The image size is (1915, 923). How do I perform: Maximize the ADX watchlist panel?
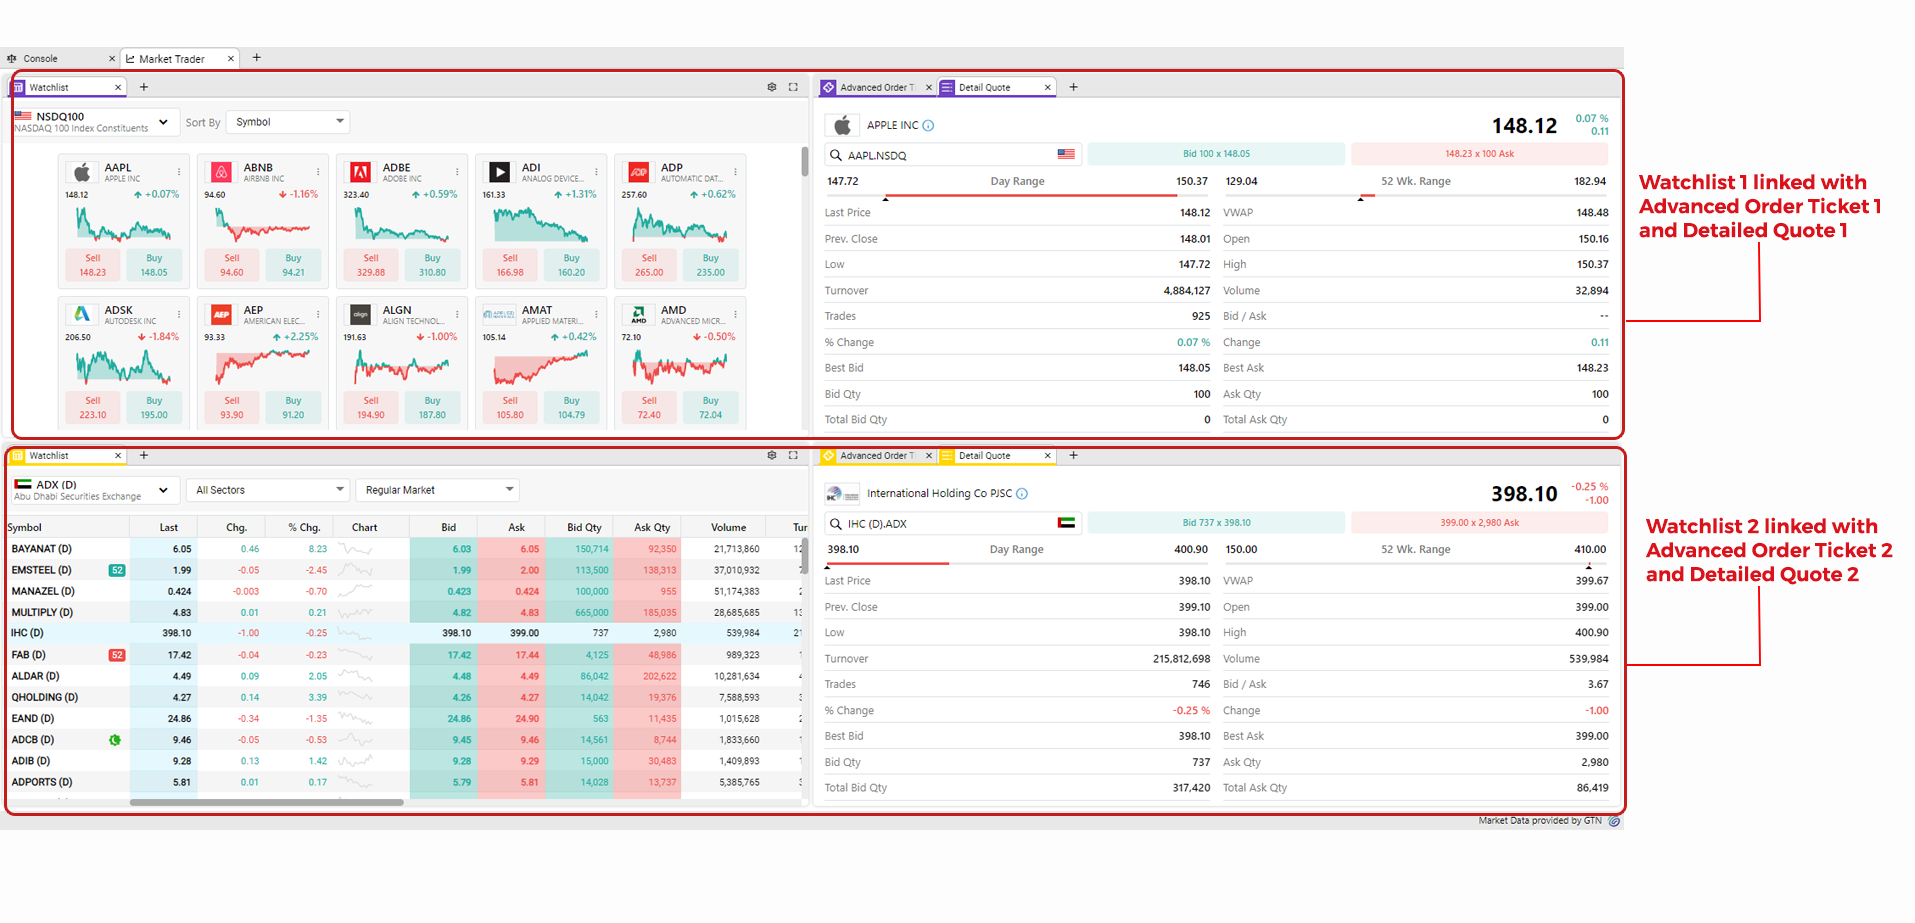tap(793, 455)
